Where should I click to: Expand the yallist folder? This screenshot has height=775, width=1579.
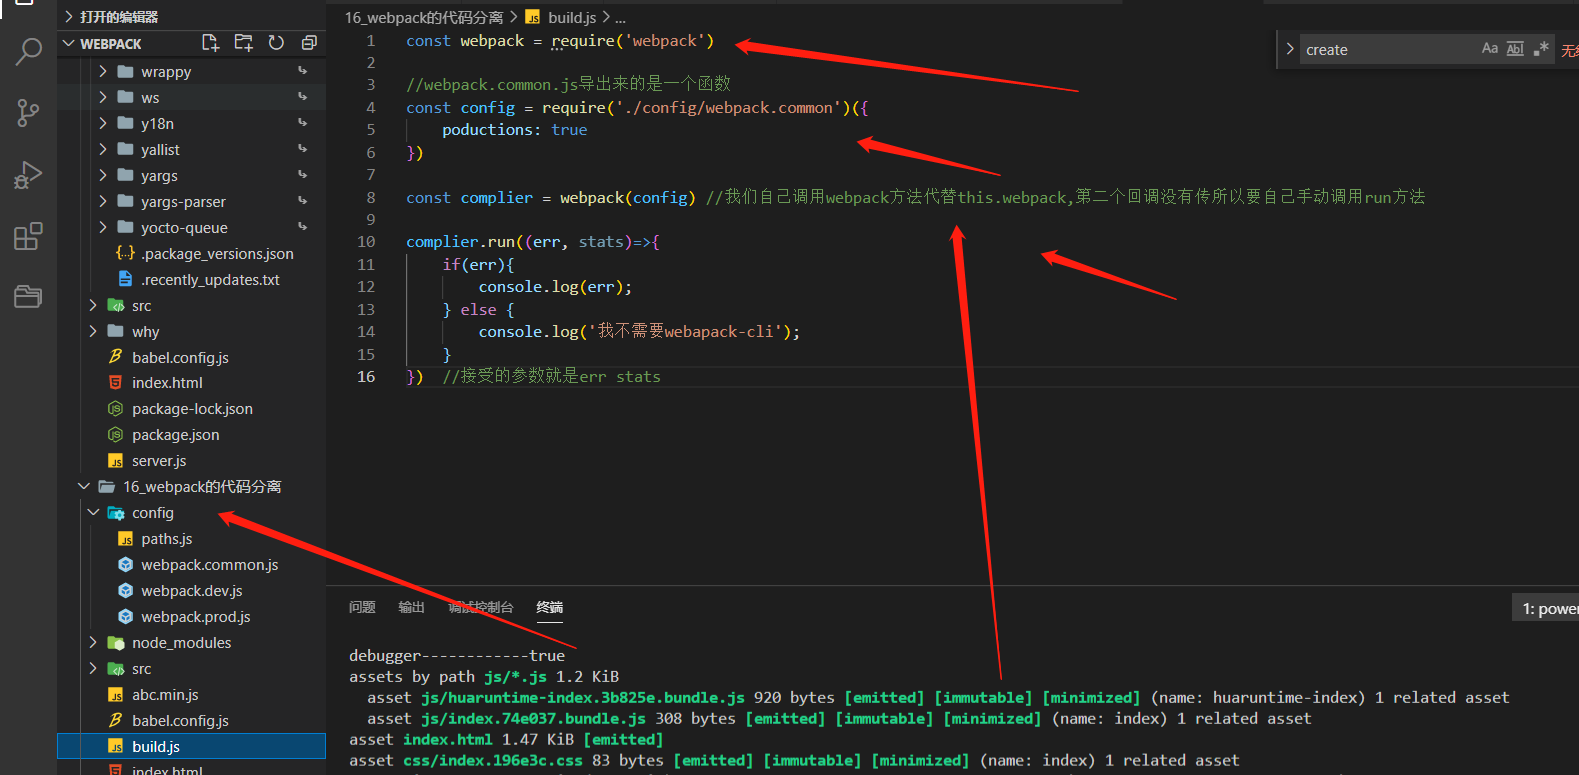point(102,149)
